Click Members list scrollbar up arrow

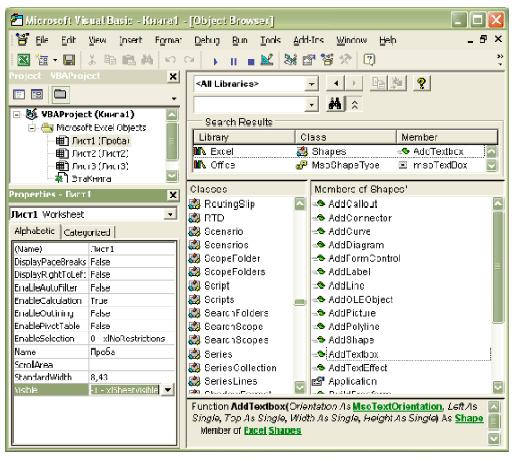(498, 204)
